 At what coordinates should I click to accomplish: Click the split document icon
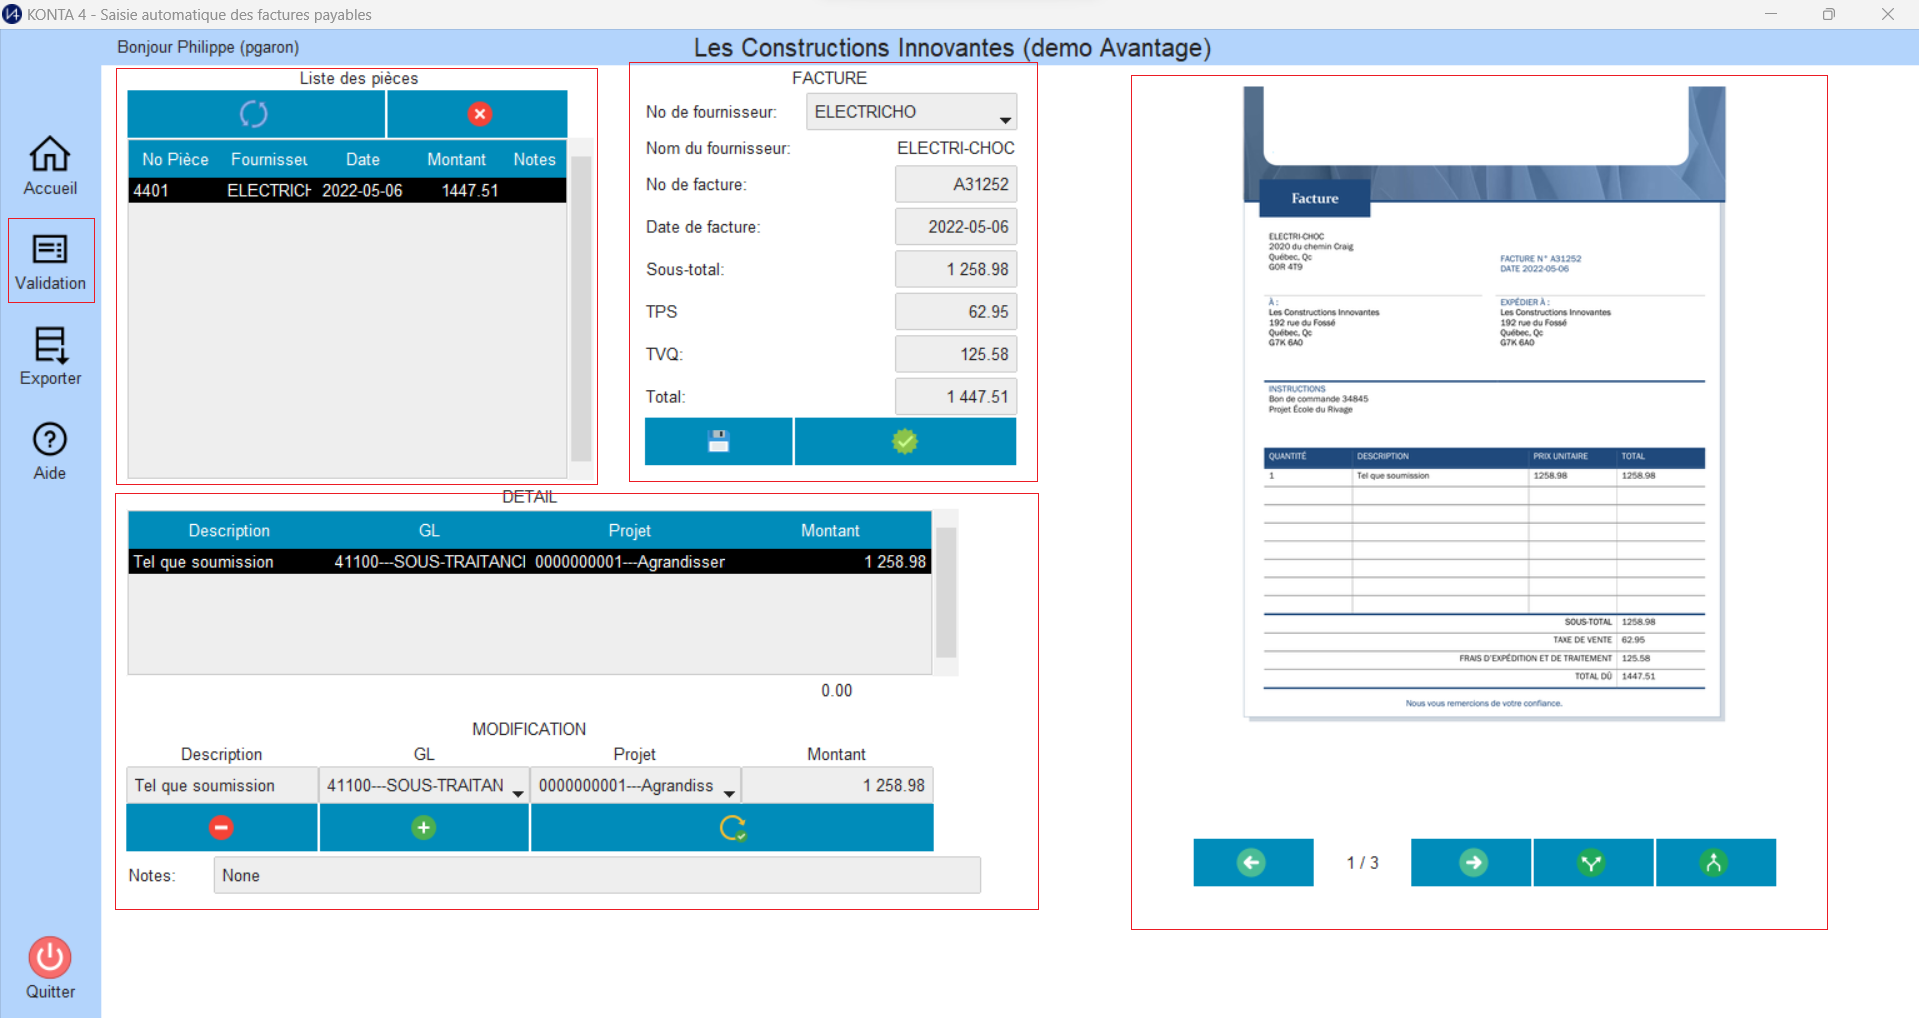coord(1592,862)
